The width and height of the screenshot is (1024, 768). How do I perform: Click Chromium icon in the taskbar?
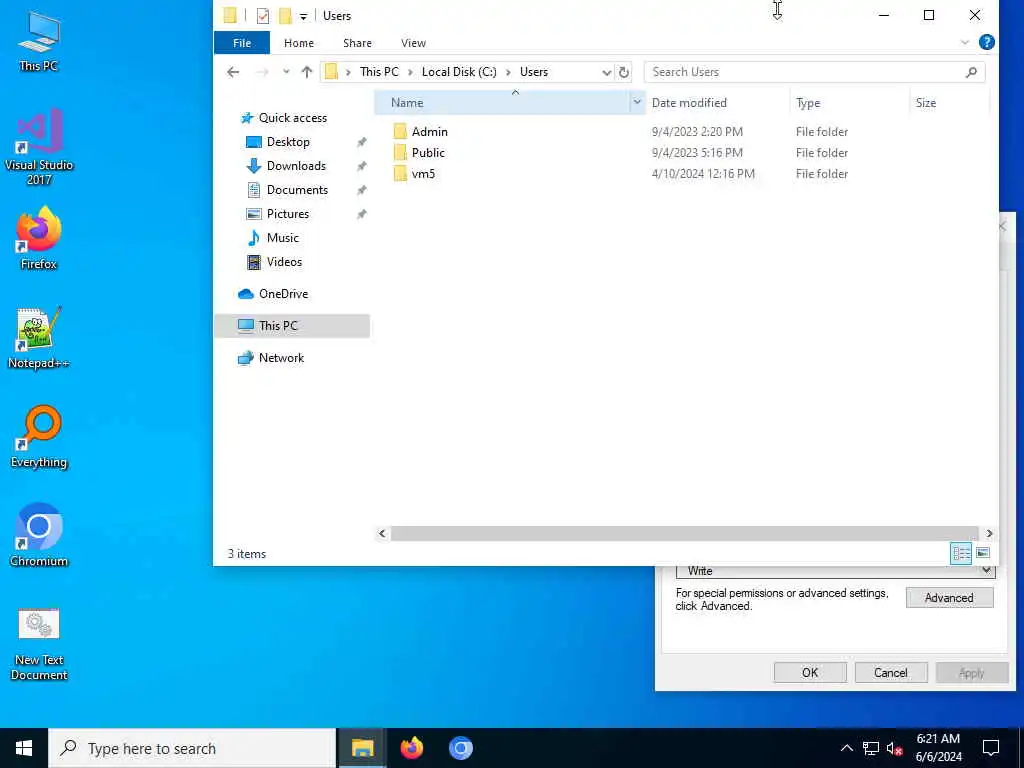(460, 748)
